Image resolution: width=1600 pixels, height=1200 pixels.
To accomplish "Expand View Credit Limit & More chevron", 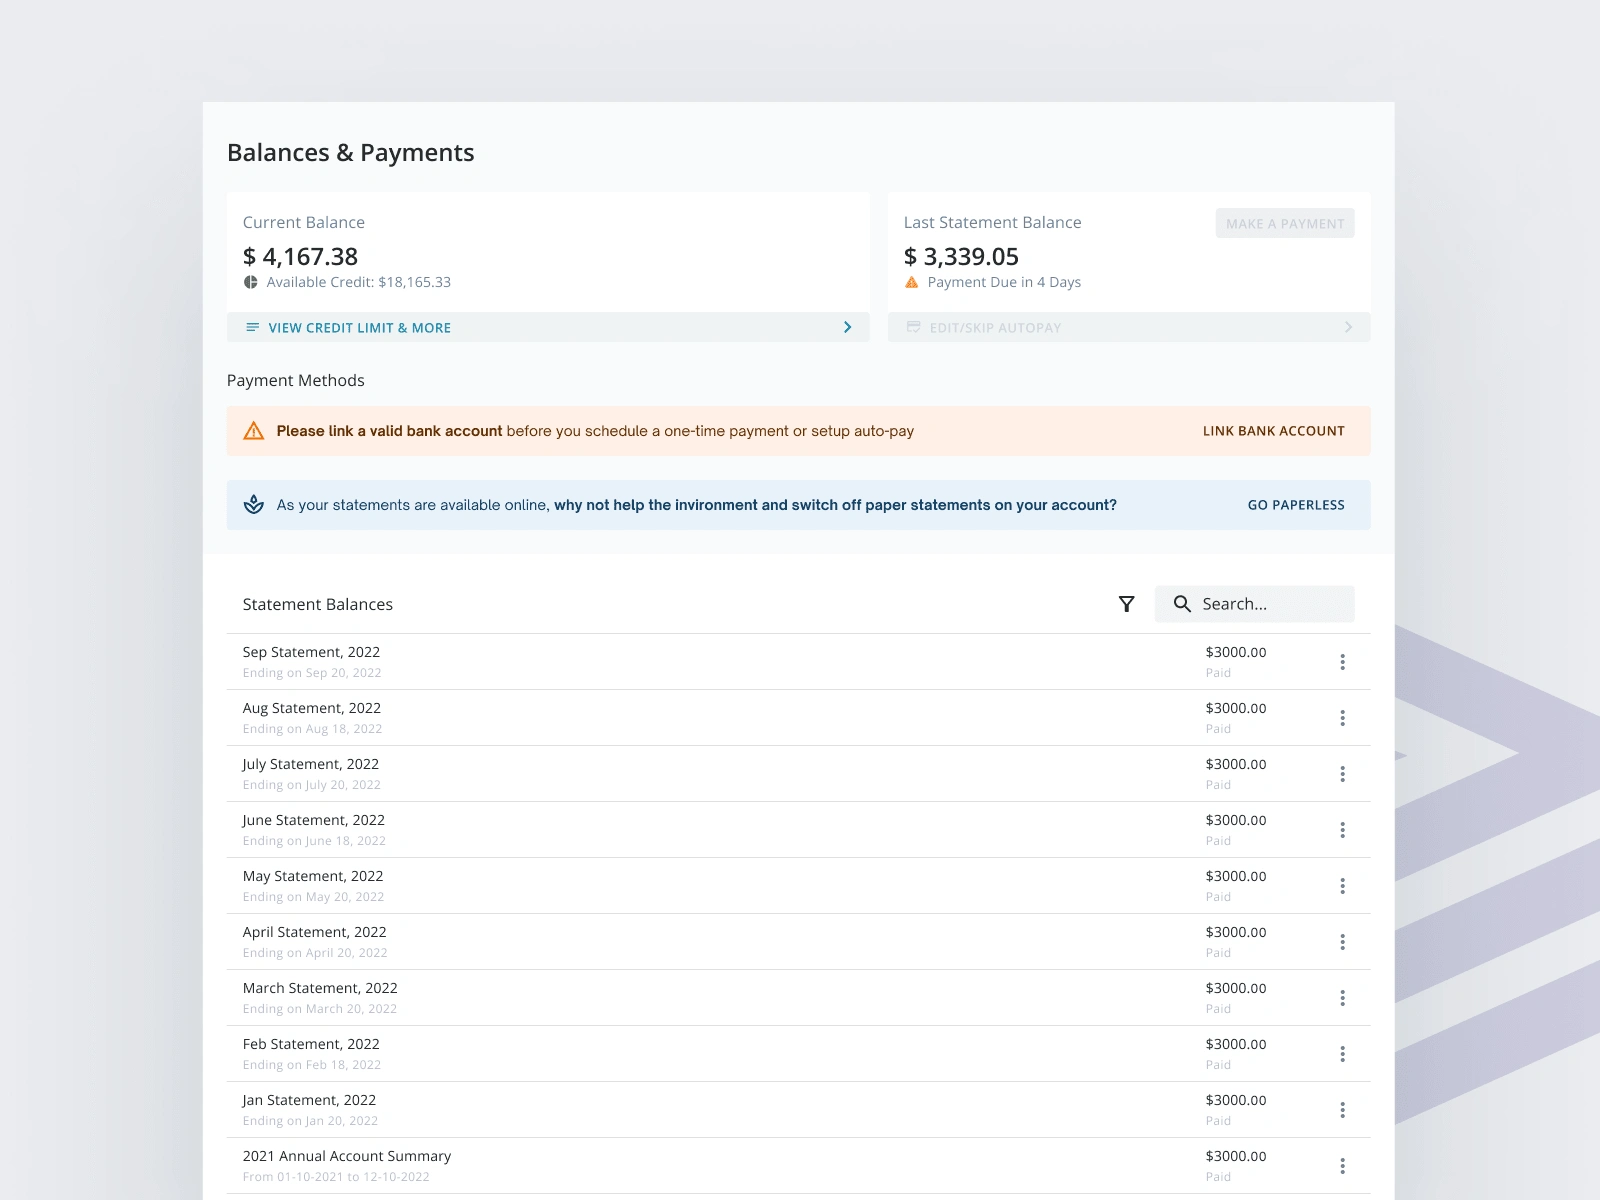I will pos(847,327).
